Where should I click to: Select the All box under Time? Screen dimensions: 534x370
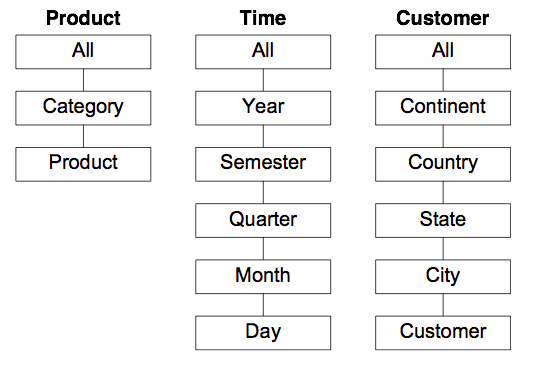[x=263, y=52]
